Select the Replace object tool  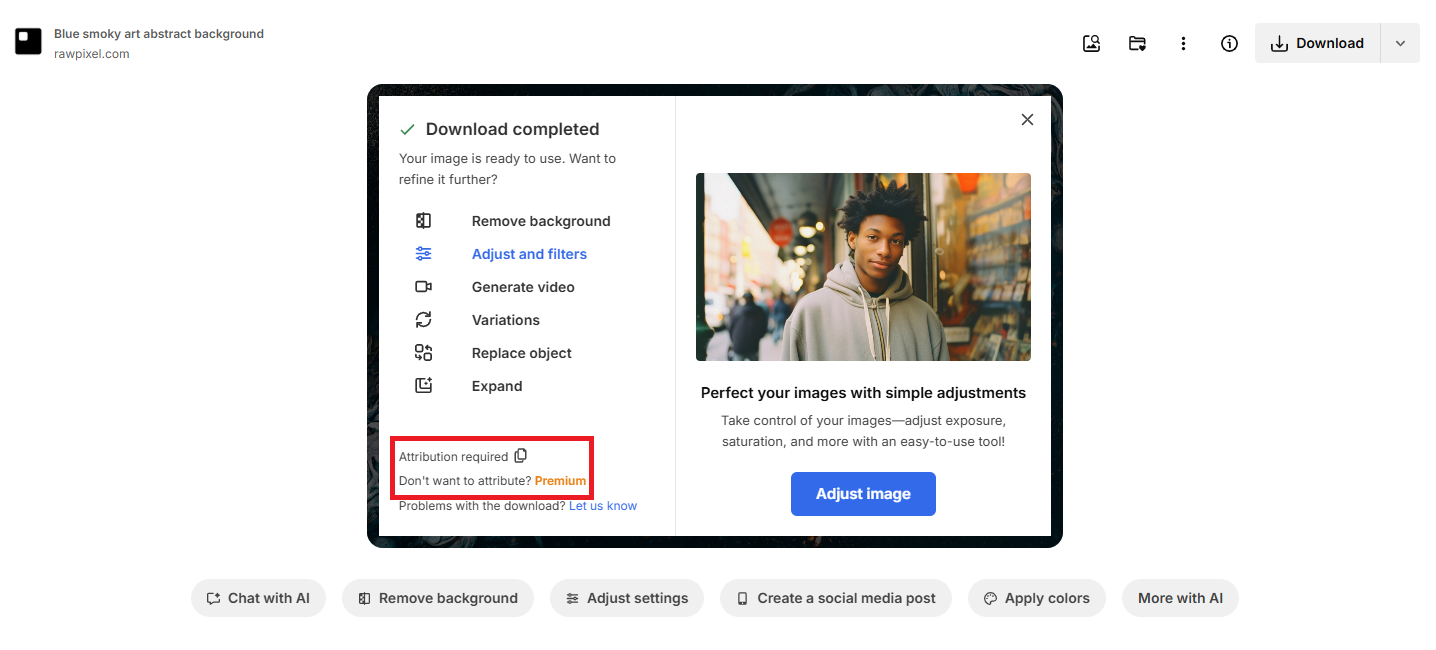[x=522, y=352]
